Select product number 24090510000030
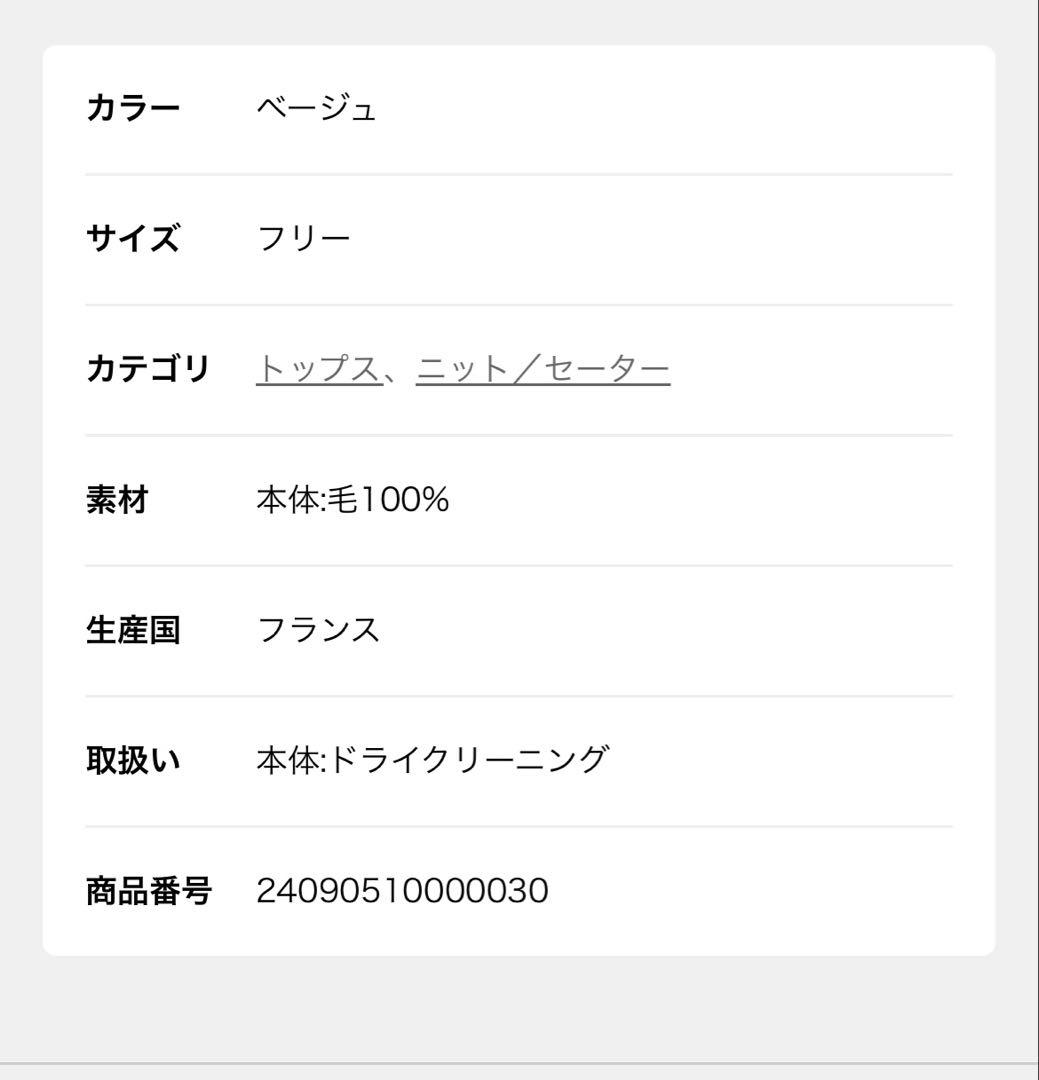This screenshot has width=1039, height=1080. pos(403,891)
